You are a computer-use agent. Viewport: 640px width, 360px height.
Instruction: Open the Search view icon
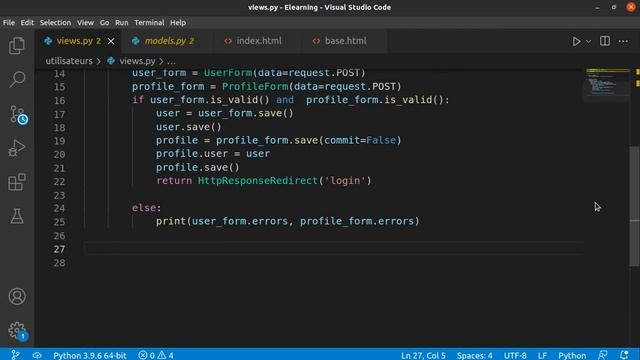[x=17, y=79]
